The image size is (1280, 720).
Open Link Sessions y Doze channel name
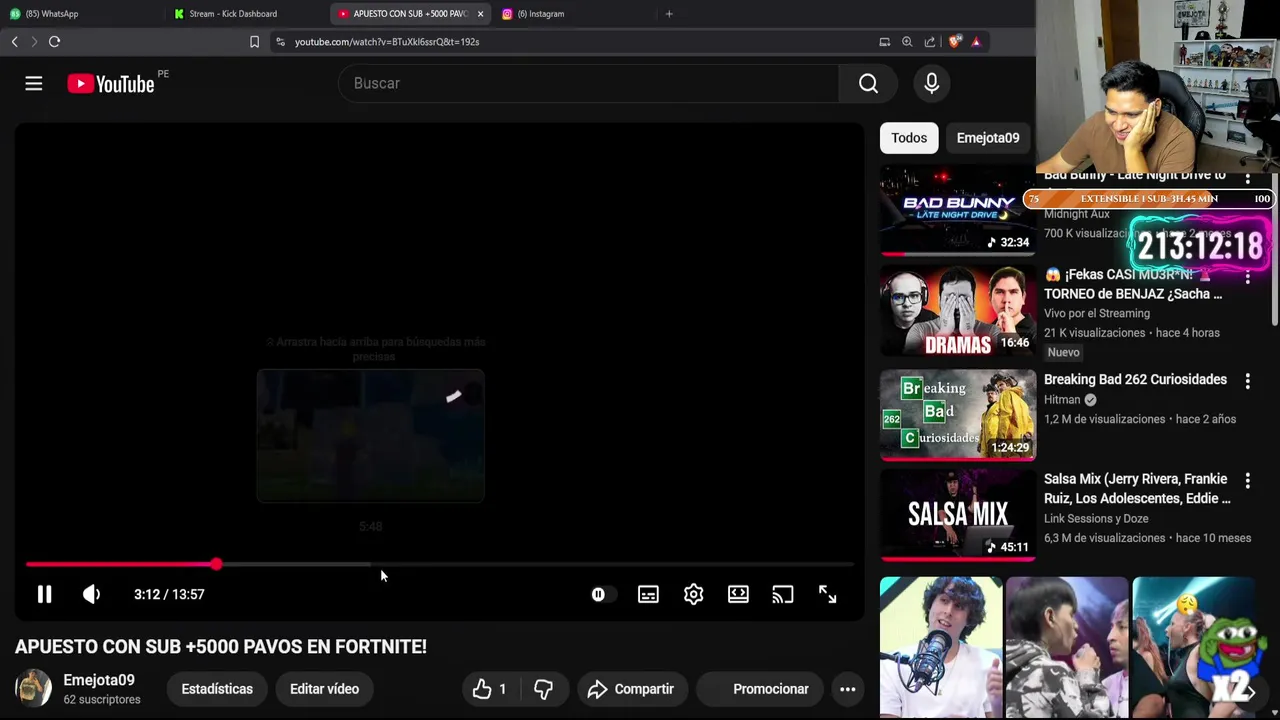1096,519
